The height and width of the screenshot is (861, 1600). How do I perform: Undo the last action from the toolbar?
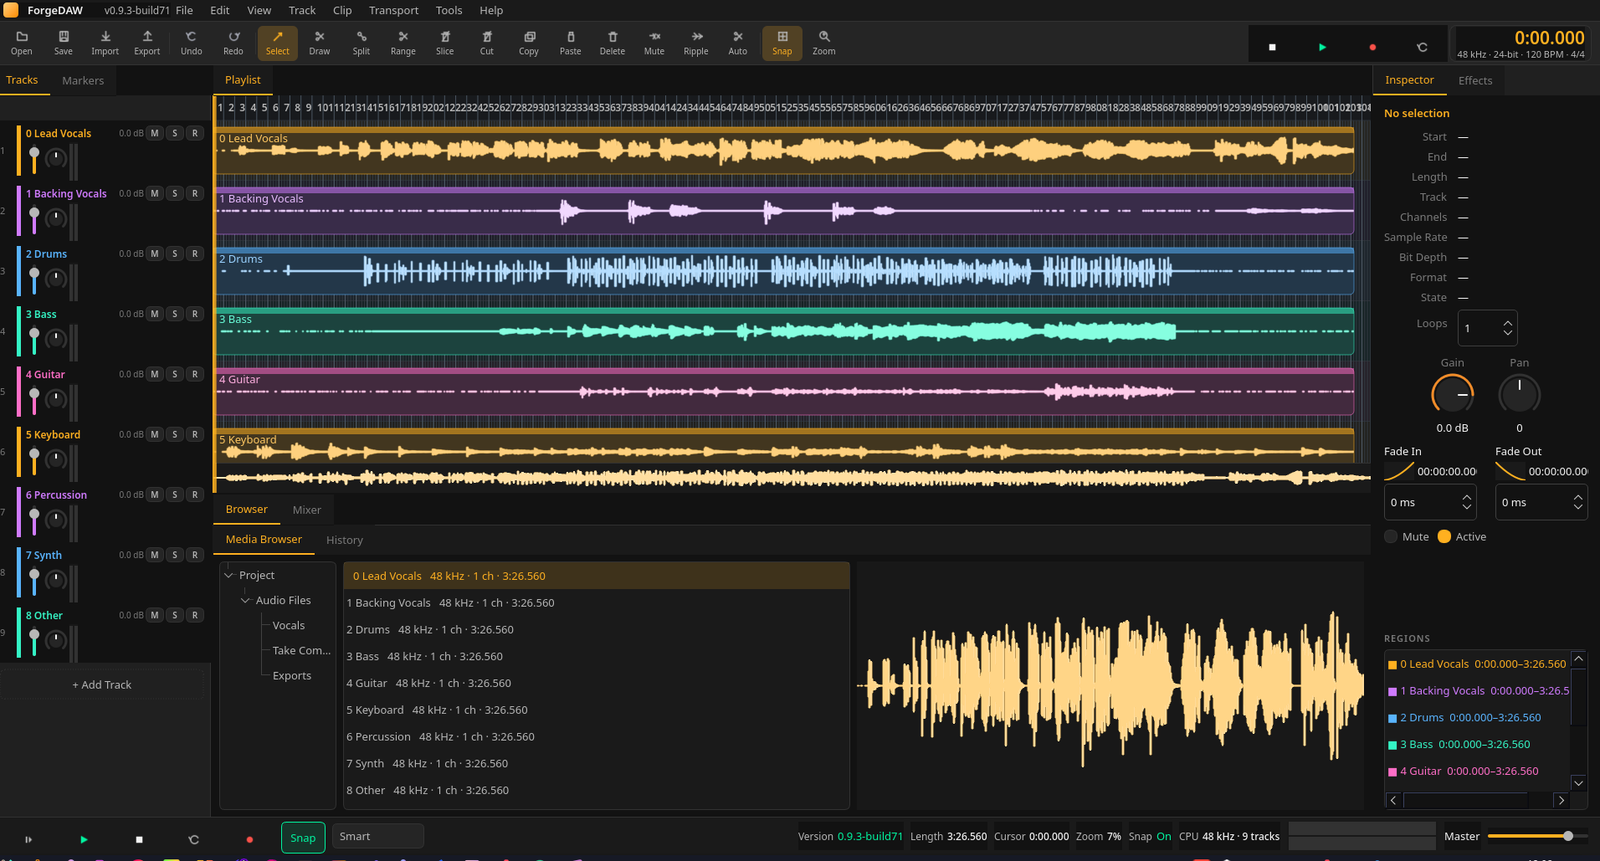[x=191, y=43]
